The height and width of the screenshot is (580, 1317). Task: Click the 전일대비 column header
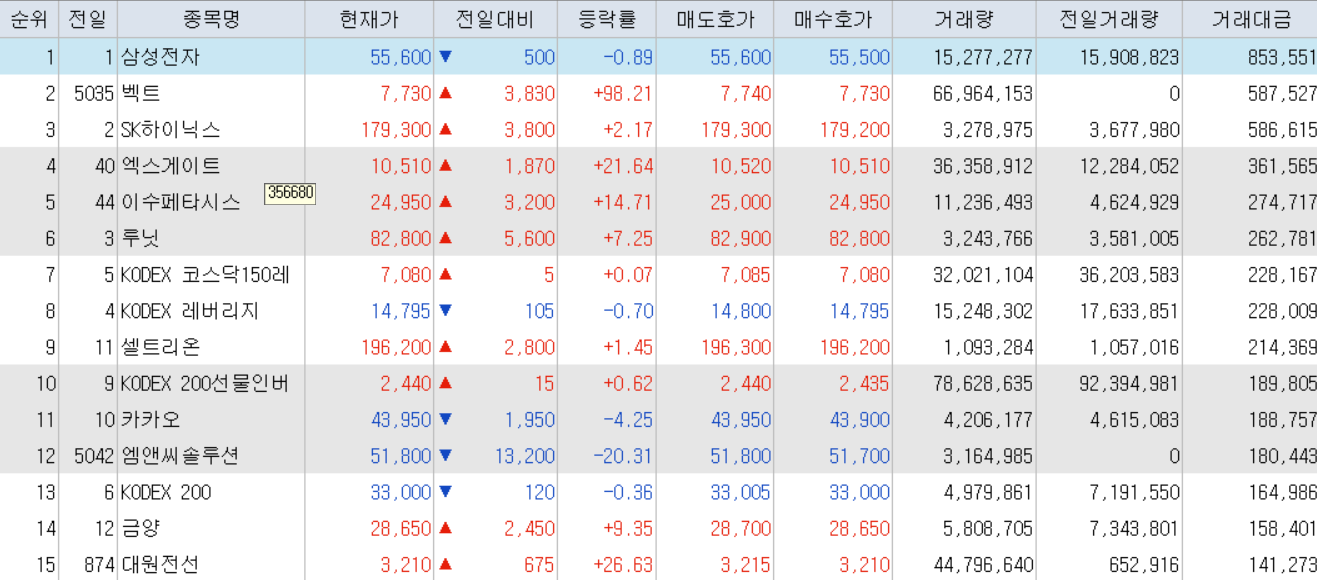[x=495, y=19]
